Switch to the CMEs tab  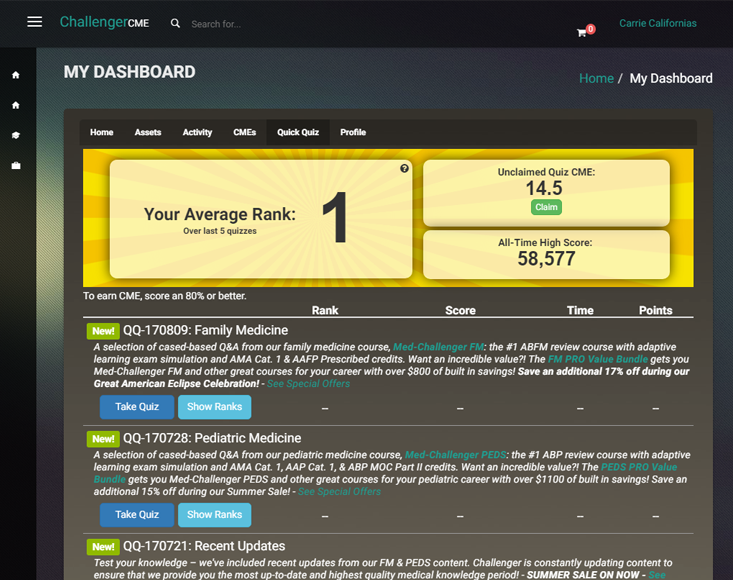[x=244, y=132]
